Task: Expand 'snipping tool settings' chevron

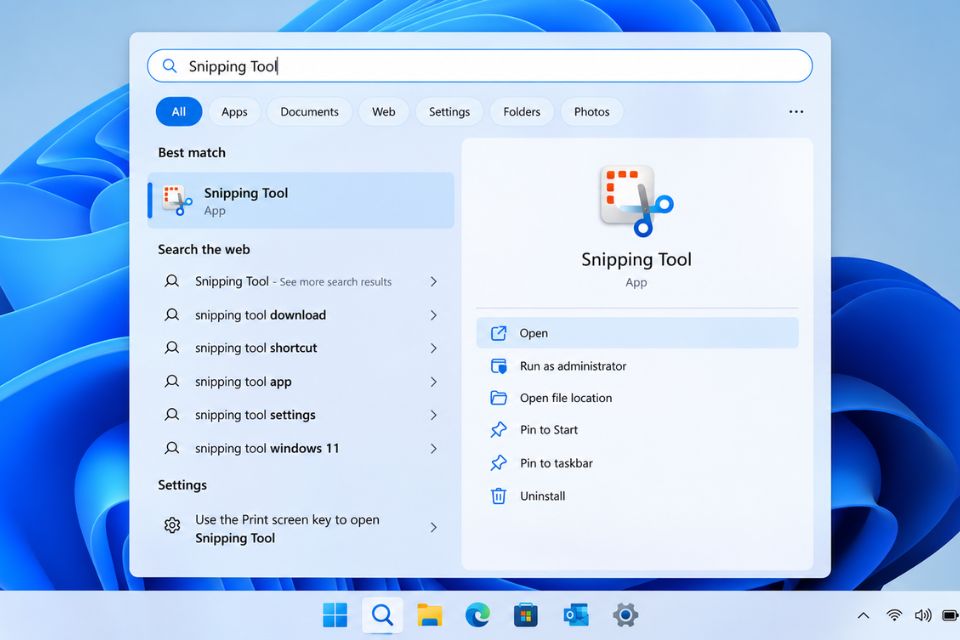Action: (433, 415)
